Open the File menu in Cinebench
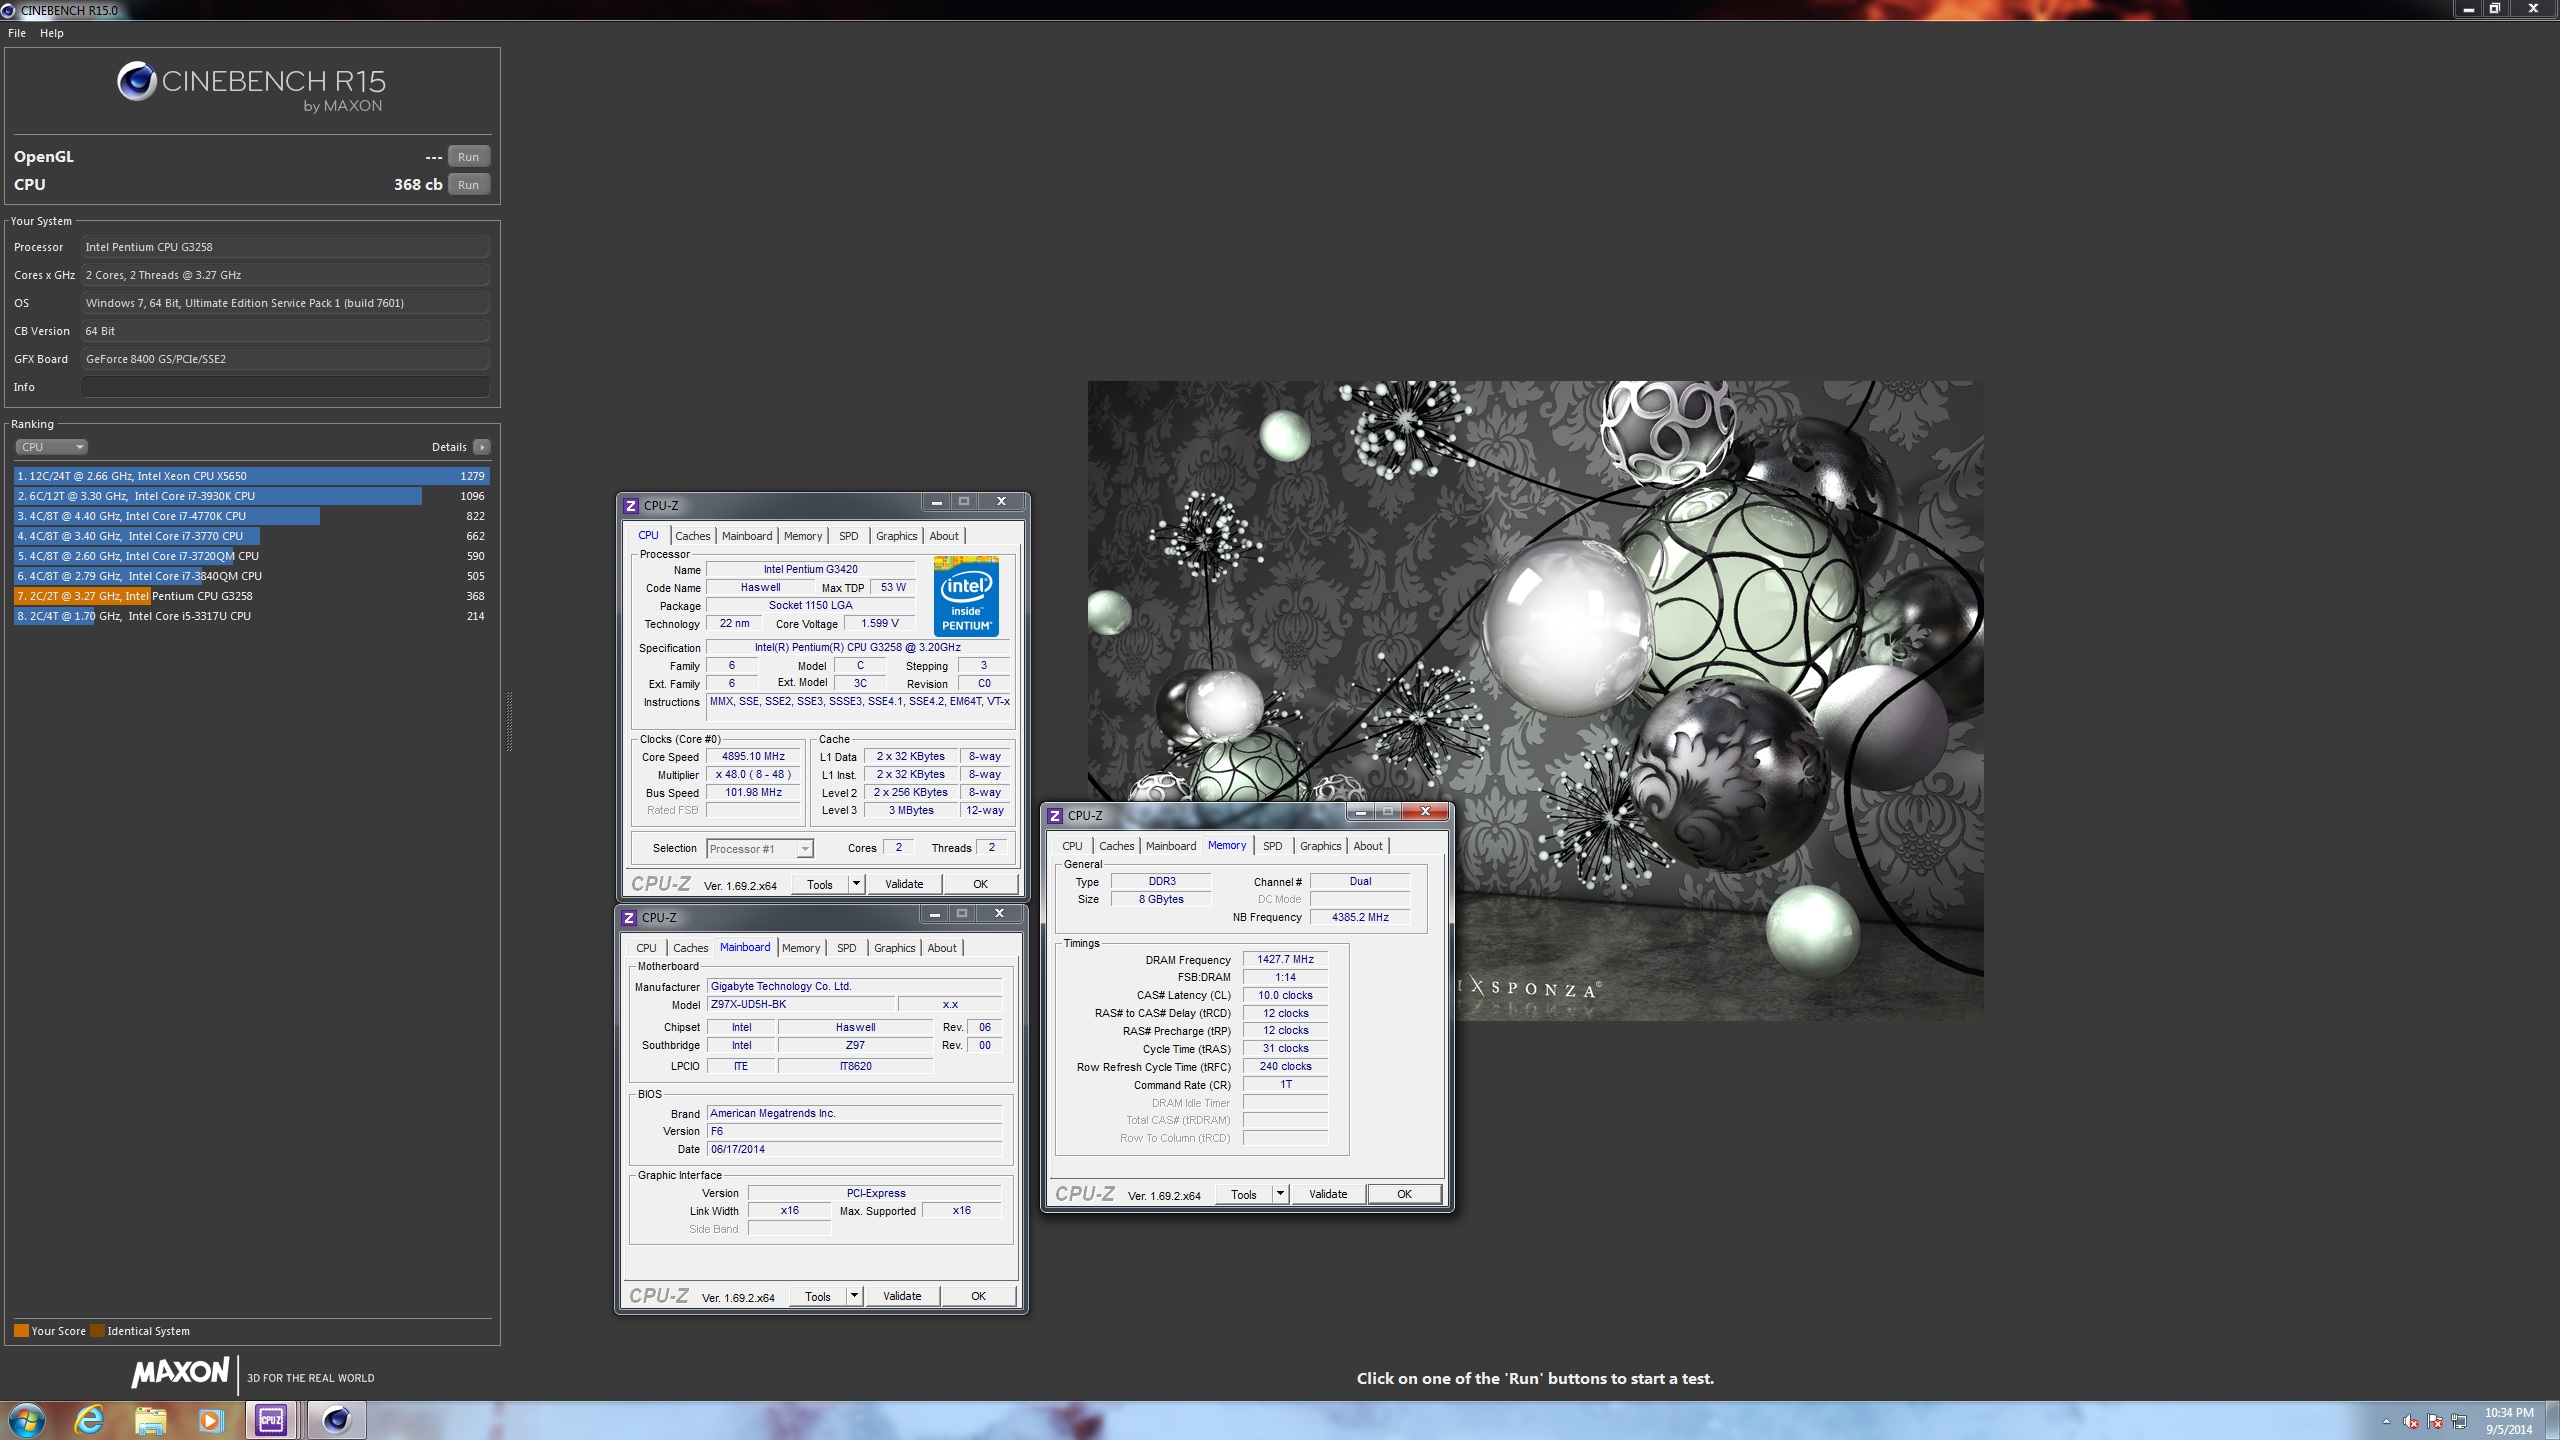Viewport: 2560px width, 1440px height. tap(17, 33)
